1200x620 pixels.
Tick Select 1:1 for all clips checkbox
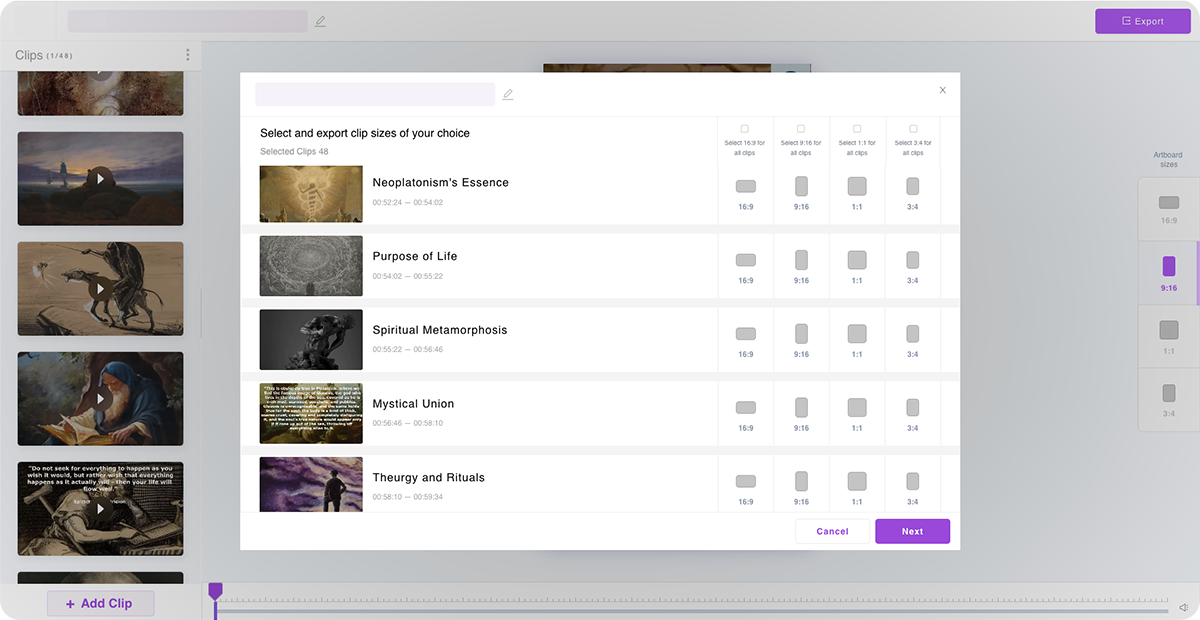[x=857, y=129]
